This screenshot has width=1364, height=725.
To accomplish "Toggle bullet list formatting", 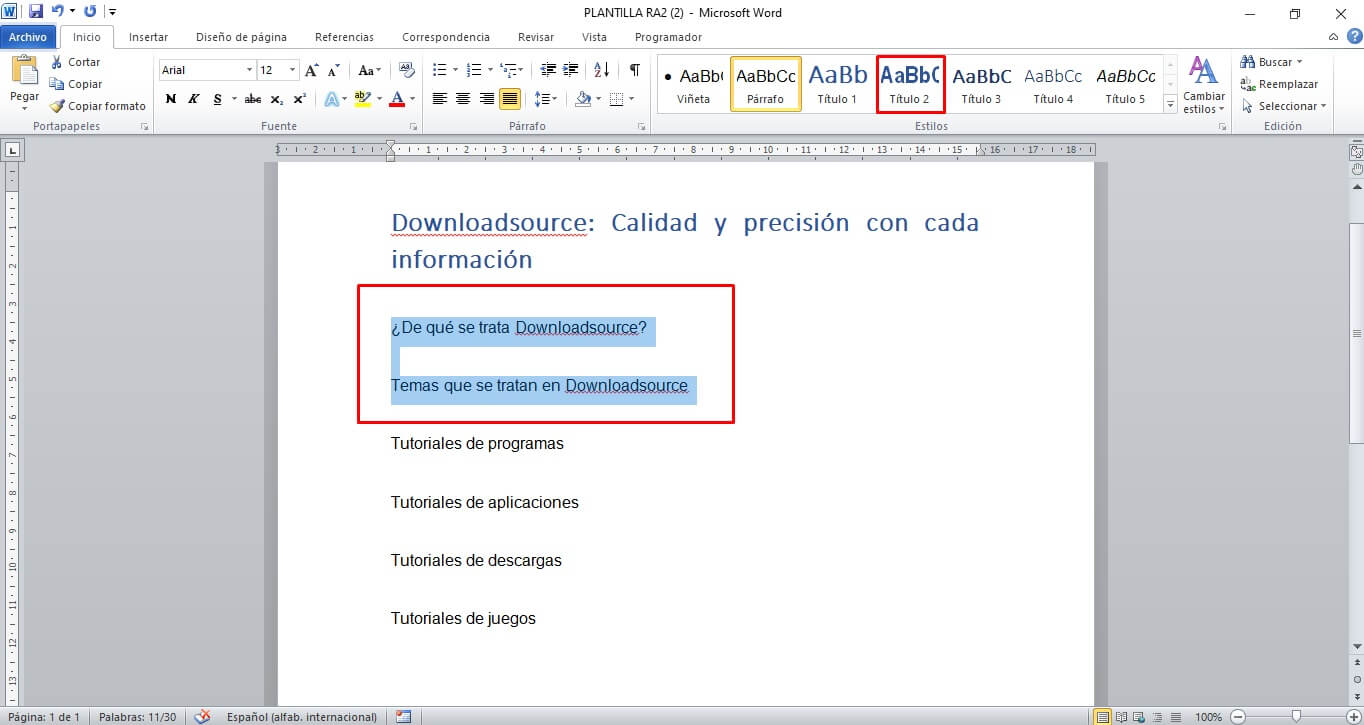I will pyautogui.click(x=438, y=70).
